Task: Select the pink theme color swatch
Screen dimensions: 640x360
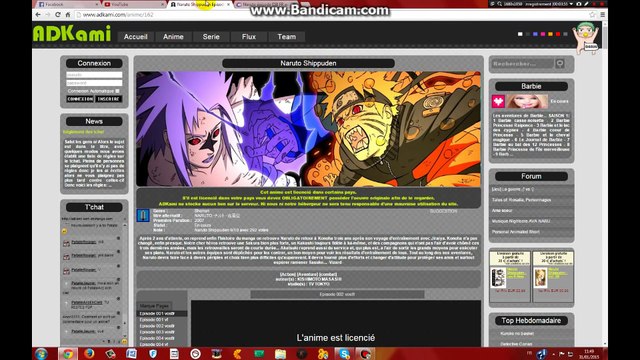Action: pyautogui.click(x=543, y=34)
